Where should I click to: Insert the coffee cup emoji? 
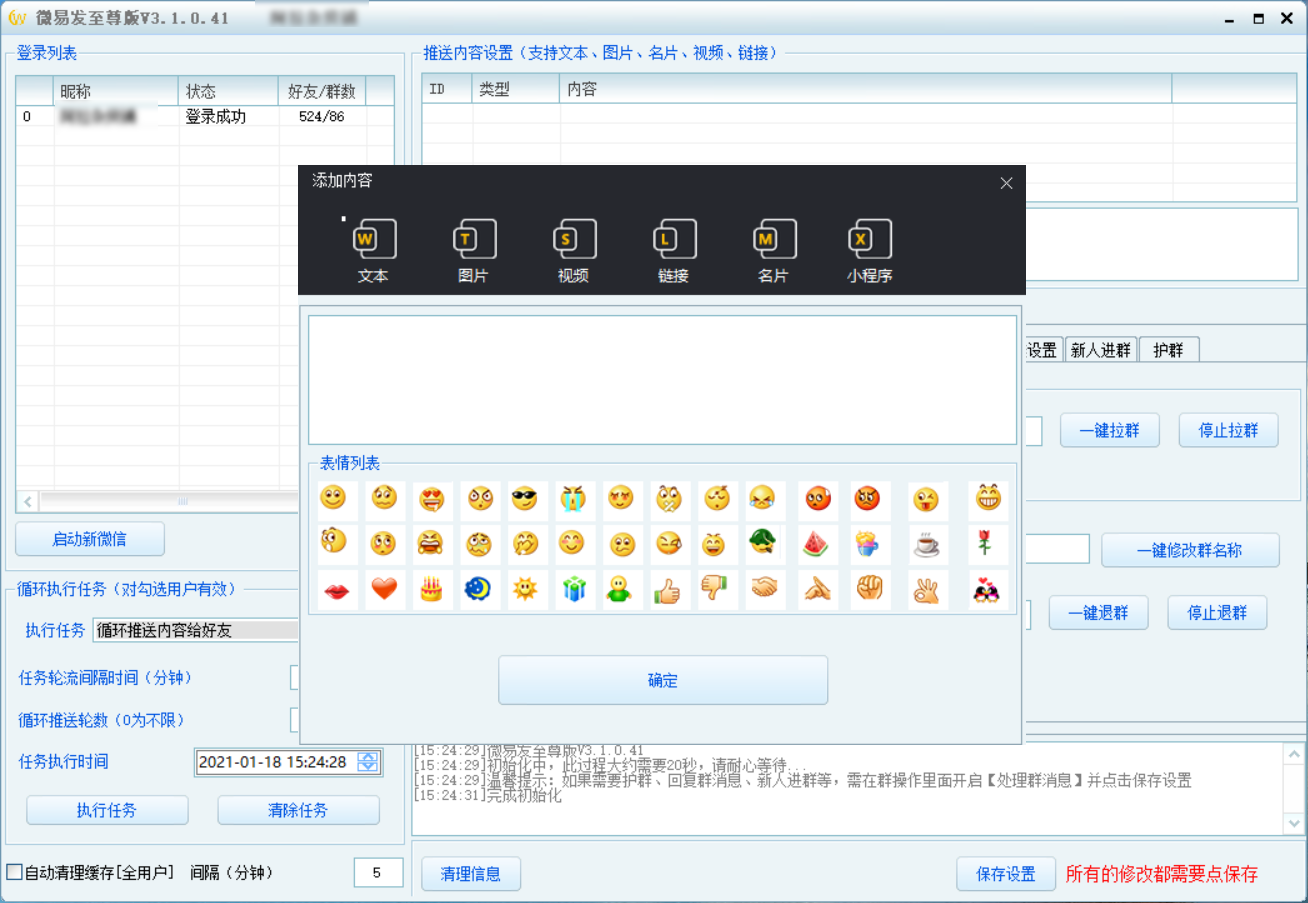pyautogui.click(x=927, y=545)
